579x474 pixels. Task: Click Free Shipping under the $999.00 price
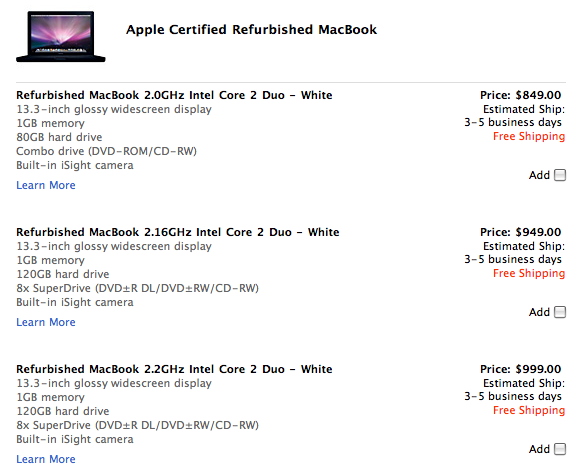pyautogui.click(x=529, y=411)
